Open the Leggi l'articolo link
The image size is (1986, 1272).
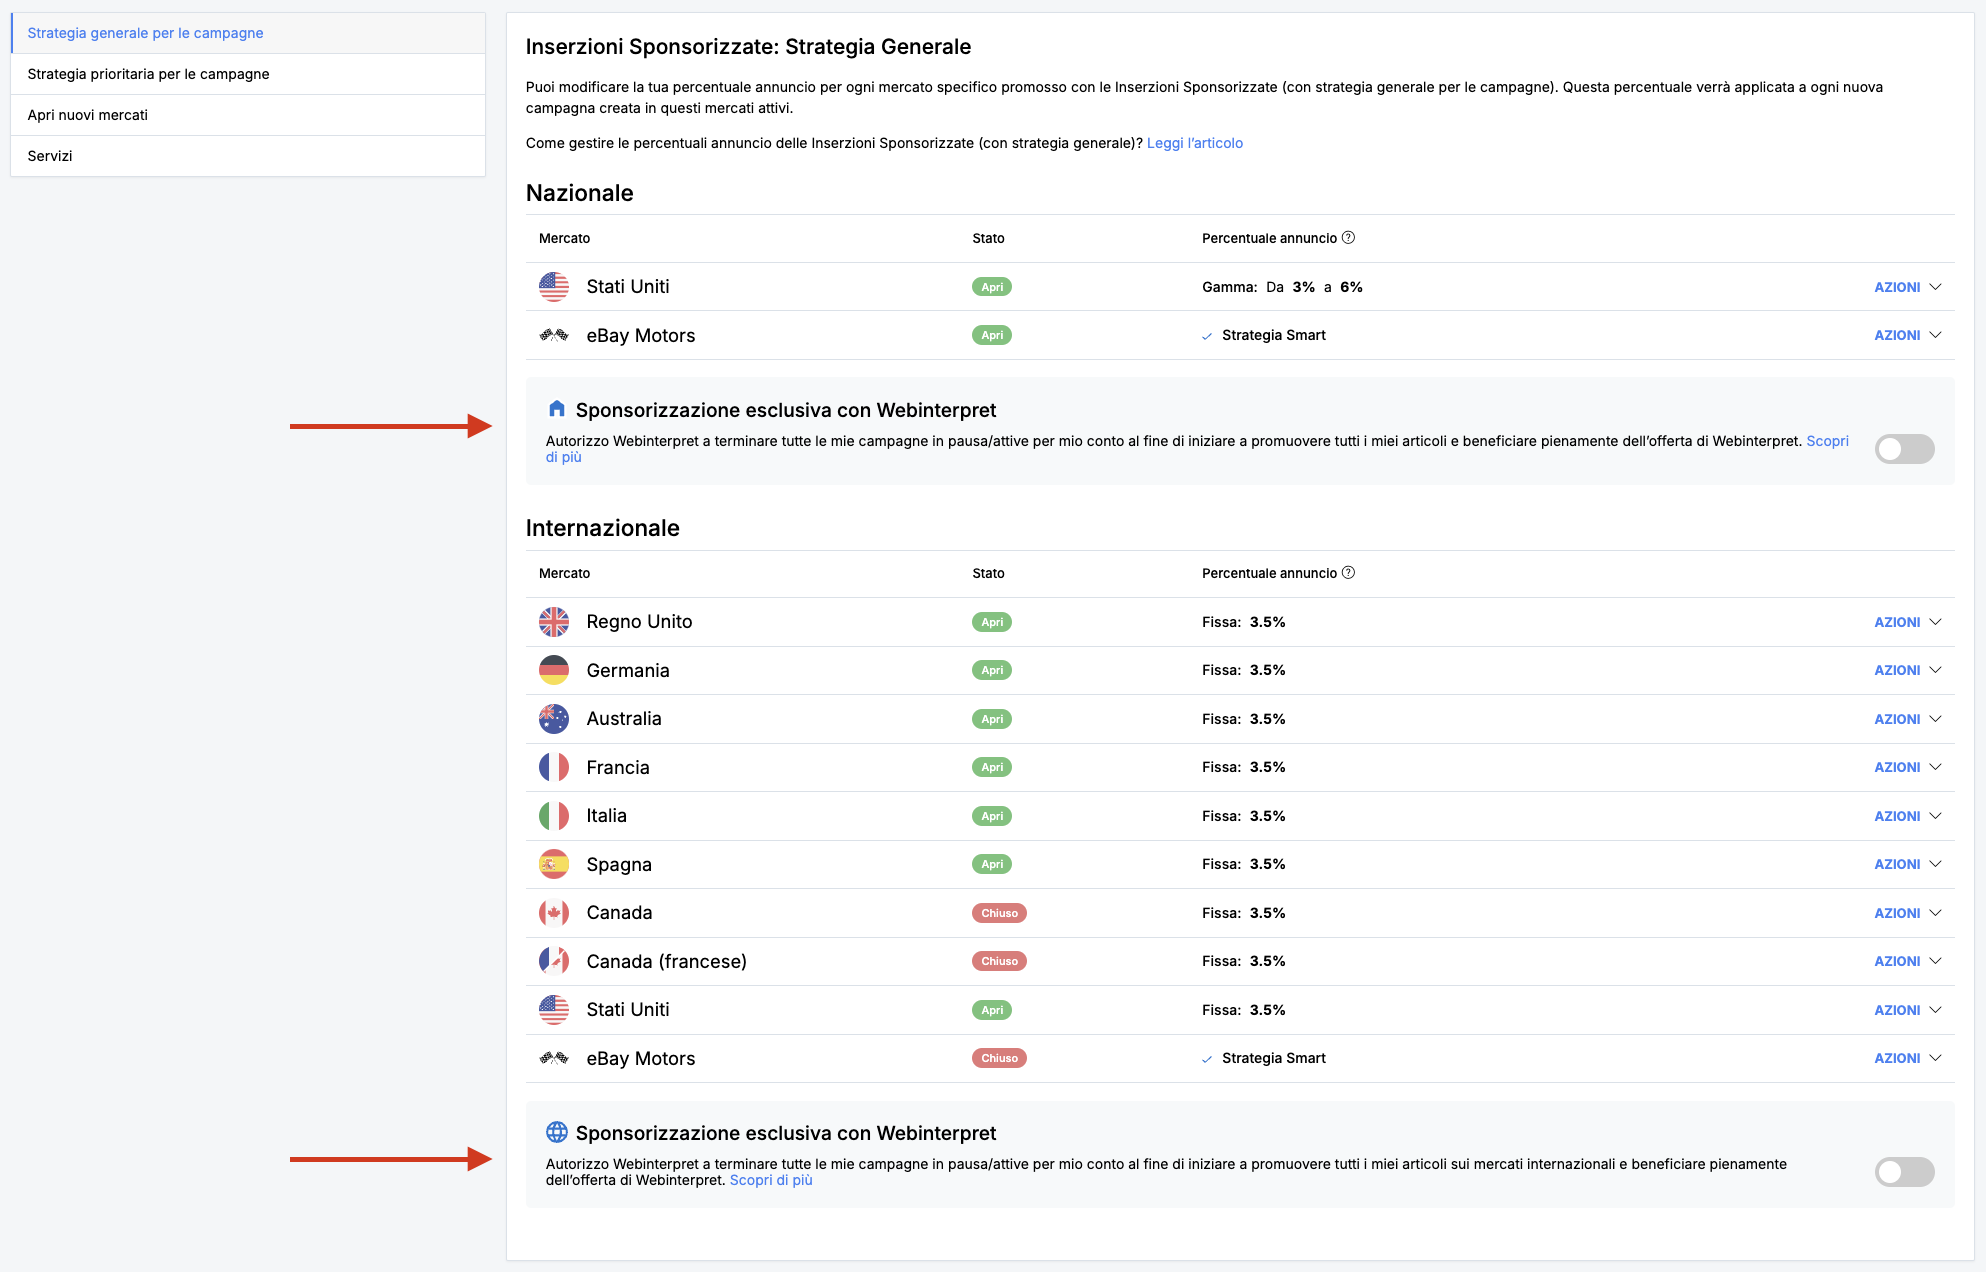point(1194,143)
